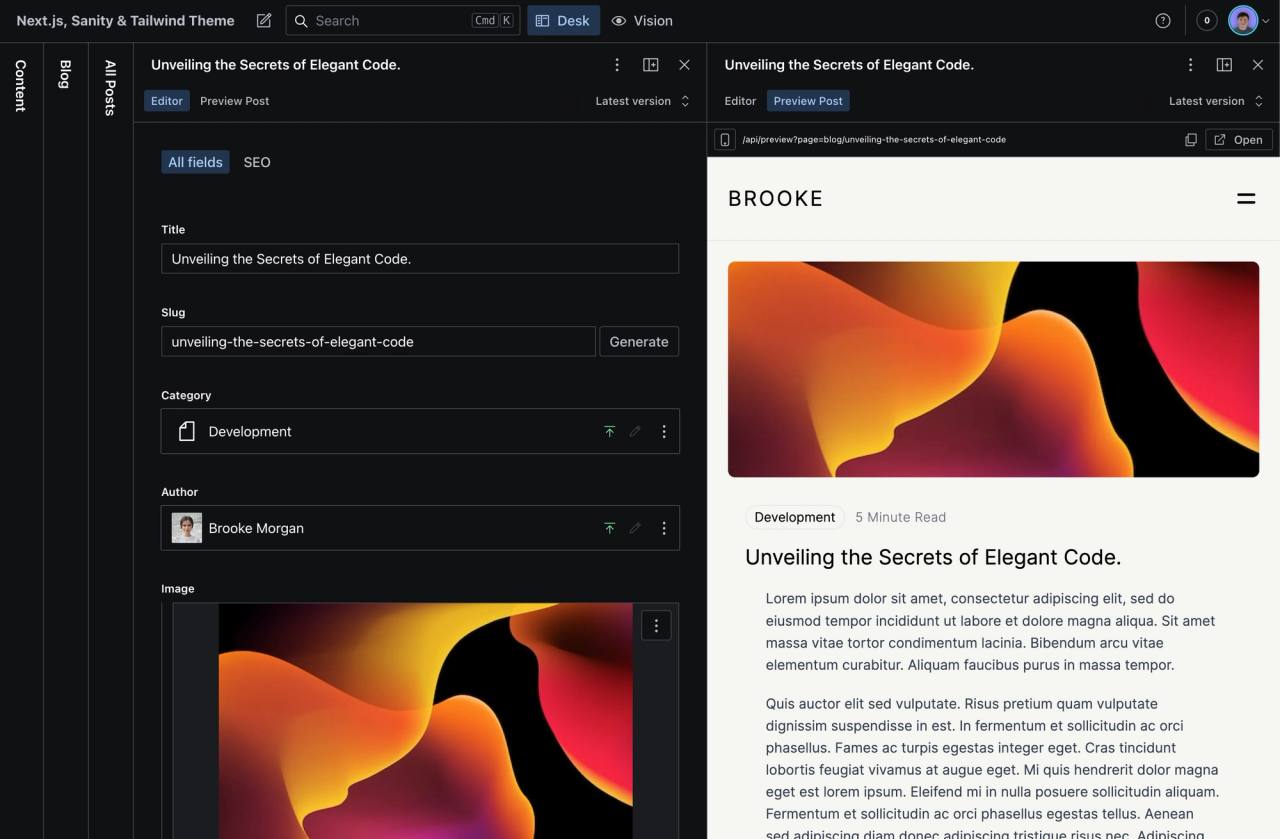Switch preview pane to Editor mode

point(740,100)
